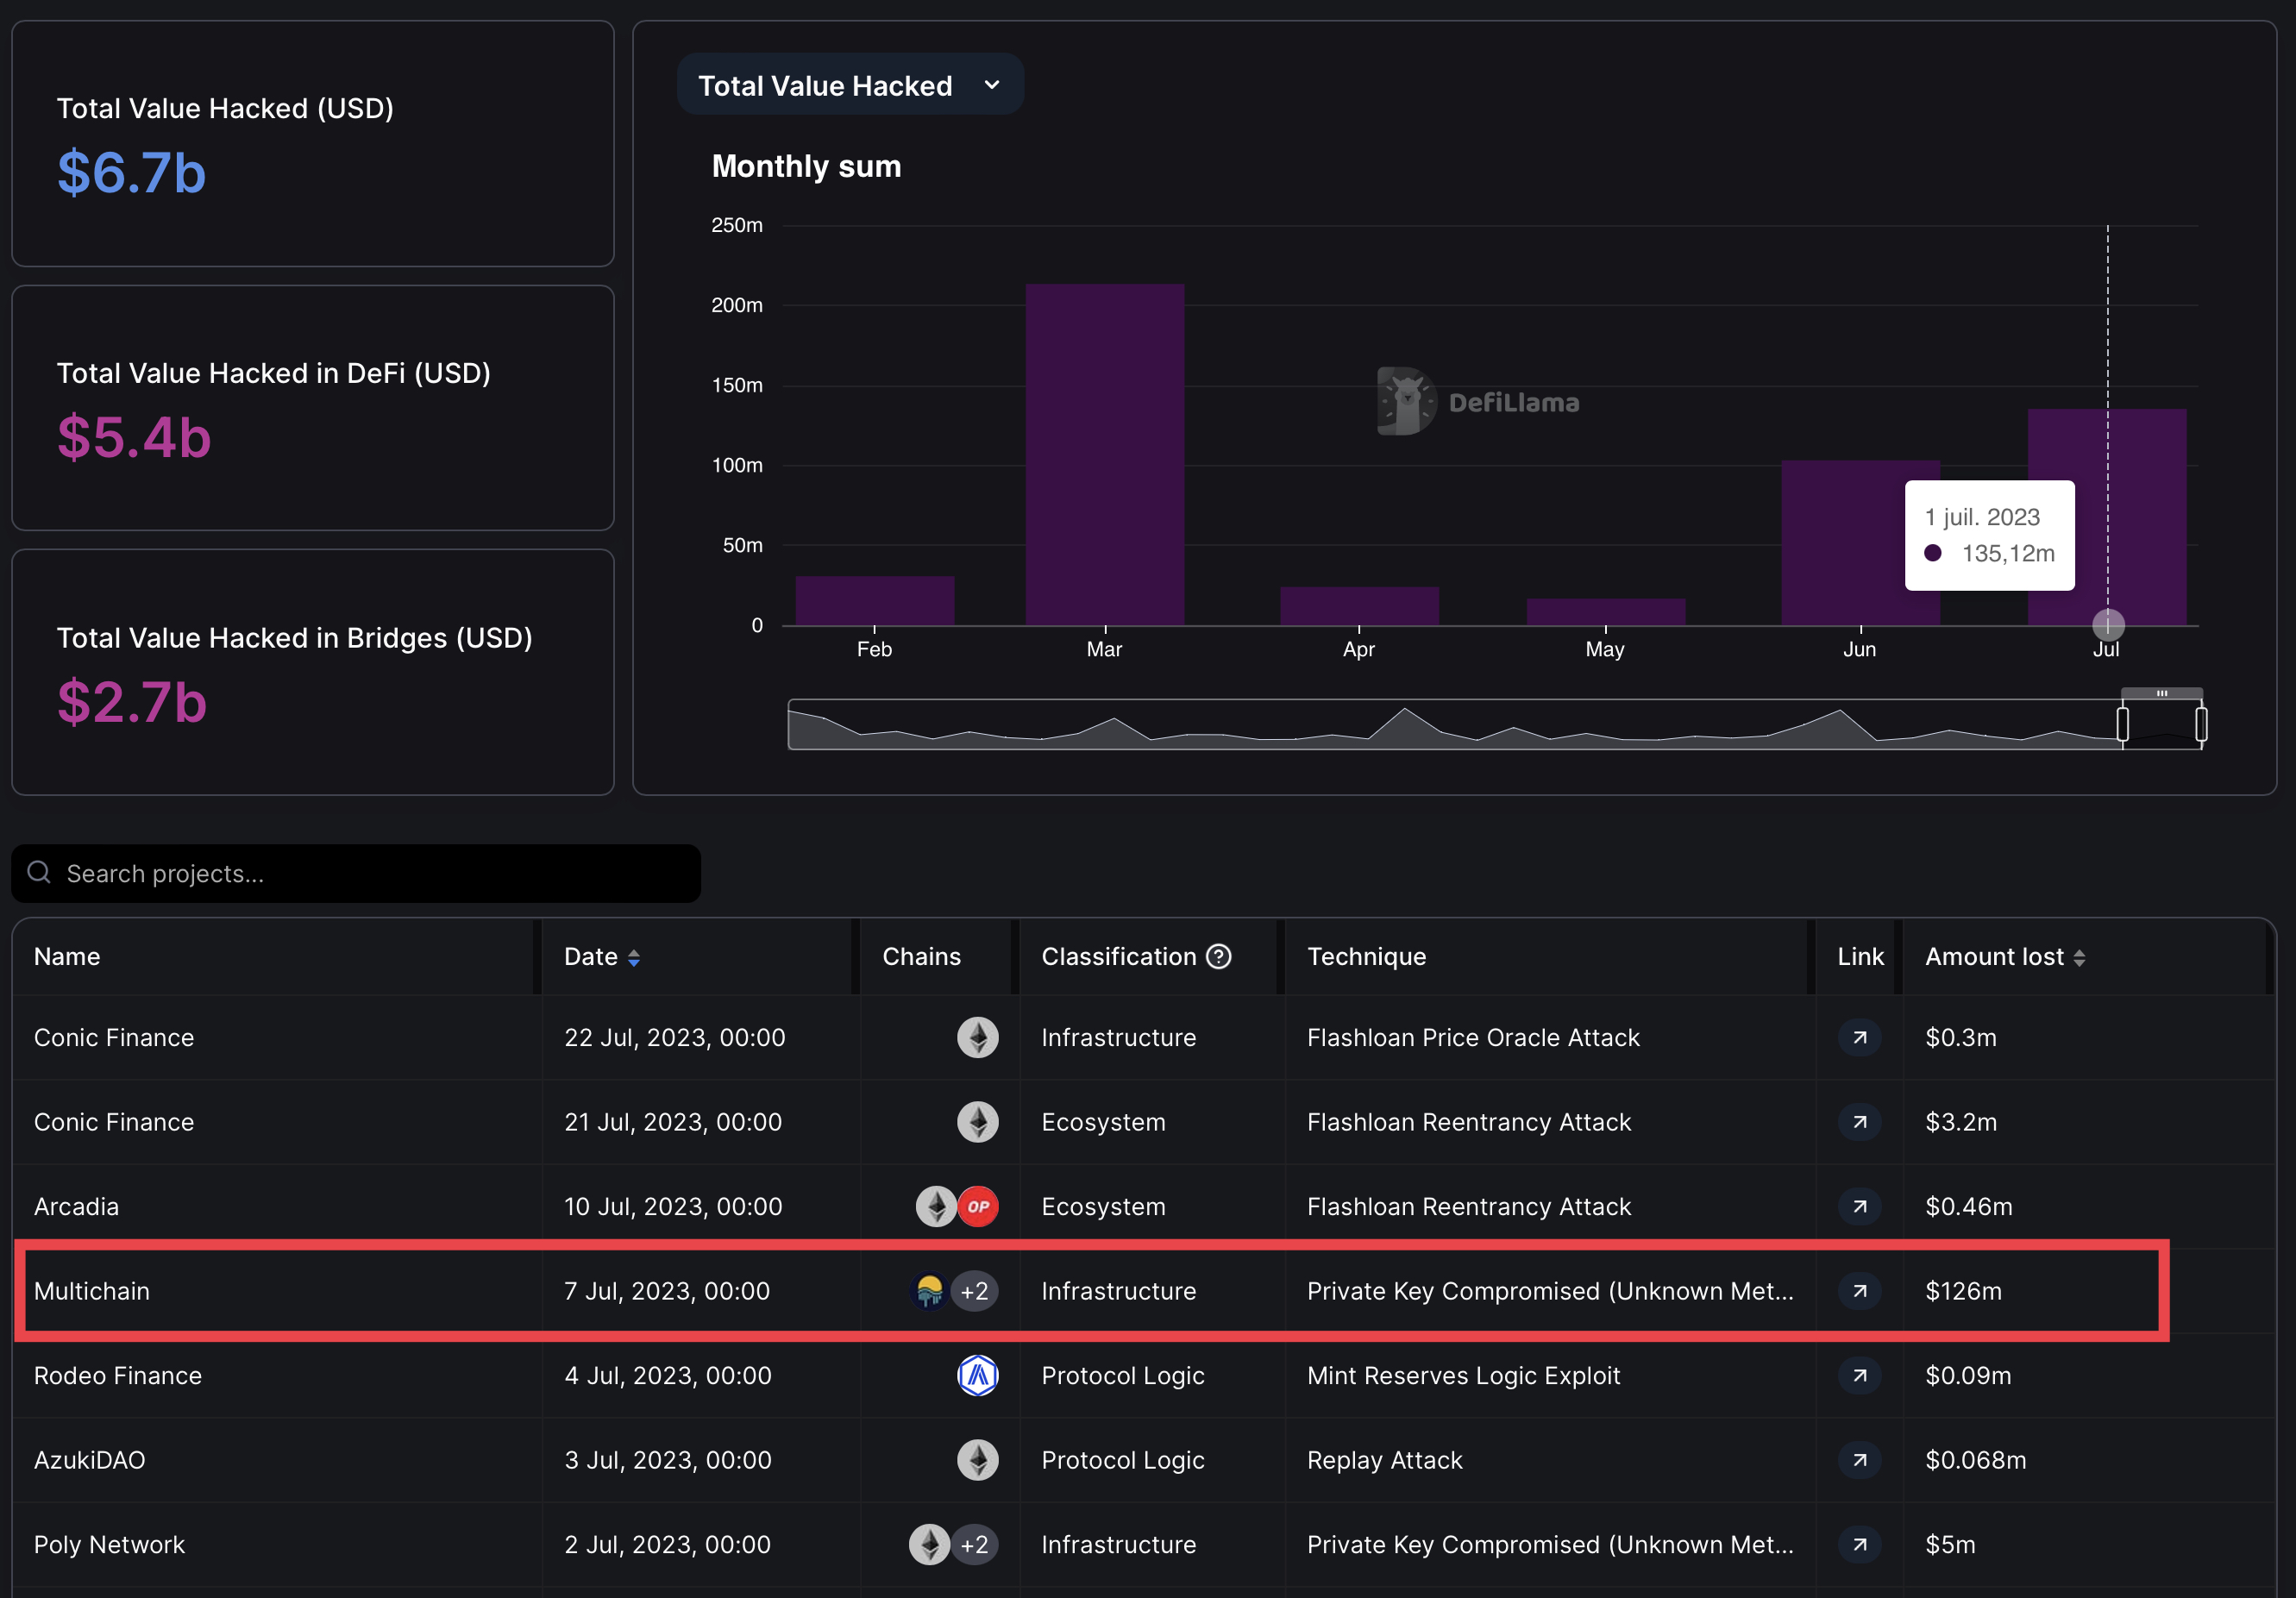Open the Arcadia hack link arrow

point(1859,1207)
